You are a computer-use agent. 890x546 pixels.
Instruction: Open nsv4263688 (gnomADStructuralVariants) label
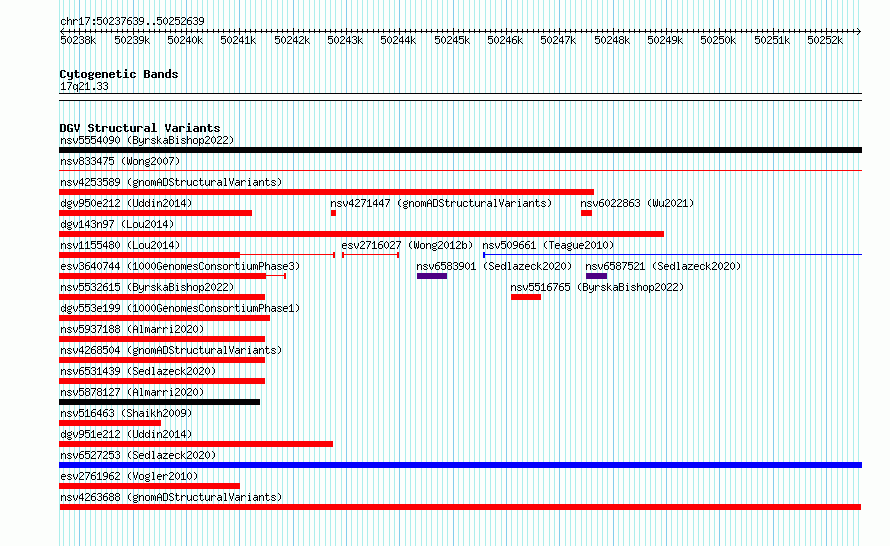[x=171, y=497]
